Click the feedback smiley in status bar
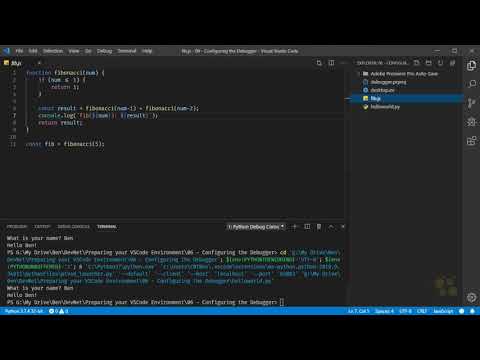 point(461,311)
